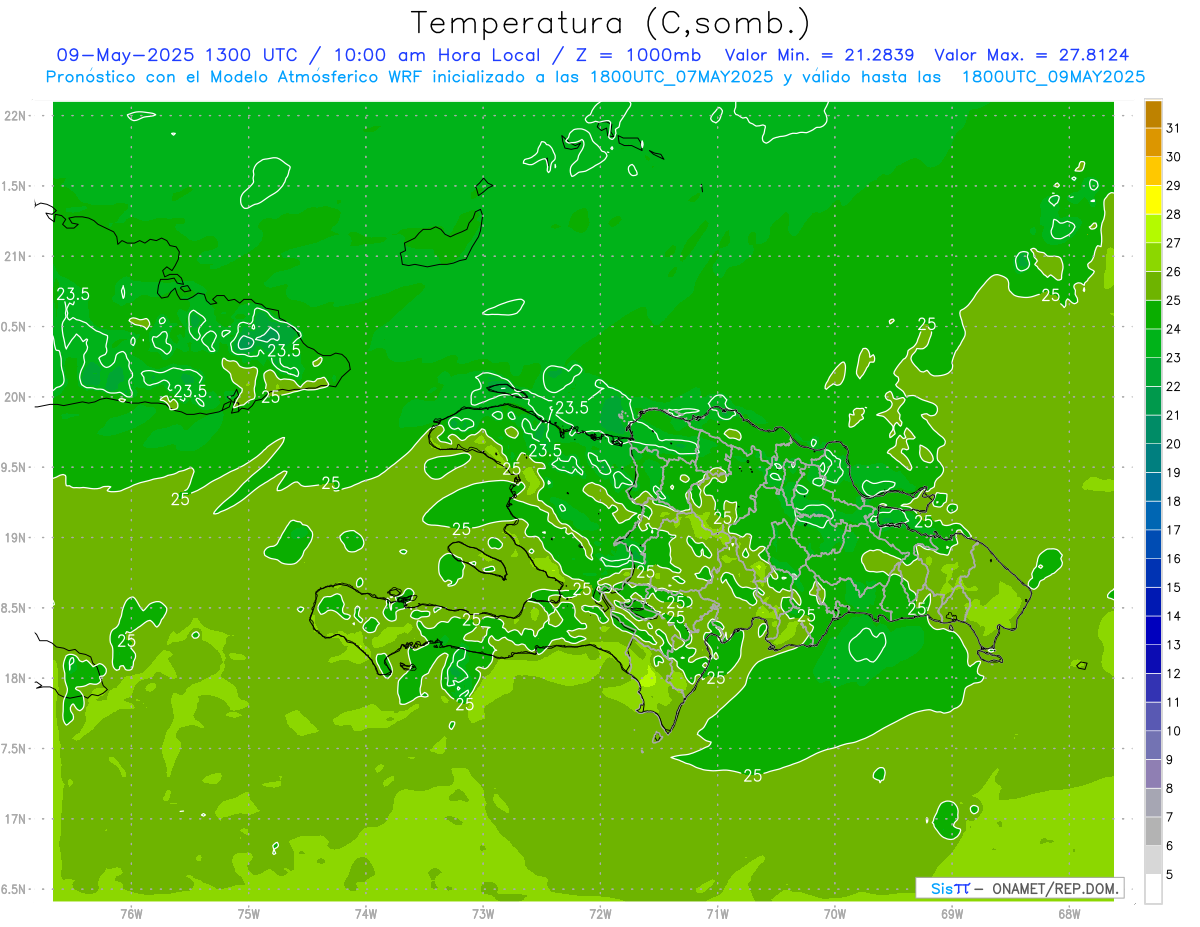Click the gray legend swatch between 6 and 7
Screen dimensions: 1200x927
[x=1153, y=831]
